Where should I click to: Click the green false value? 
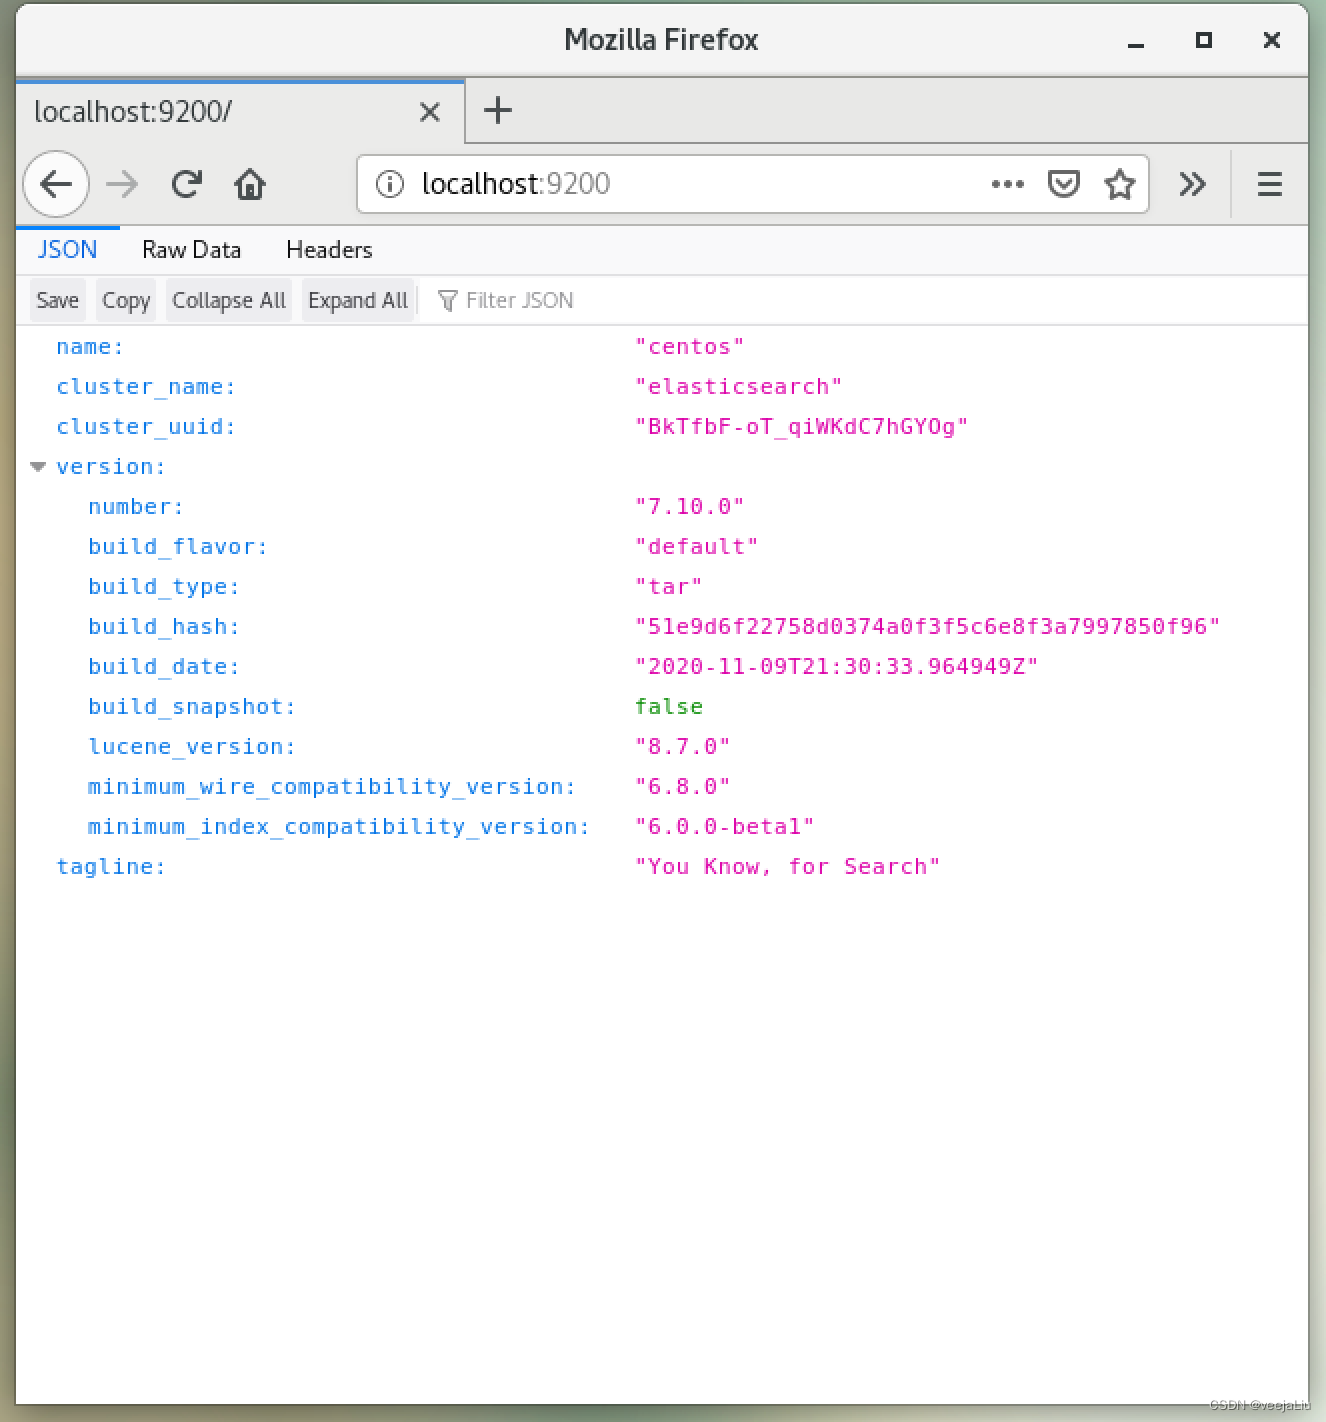coord(669,707)
